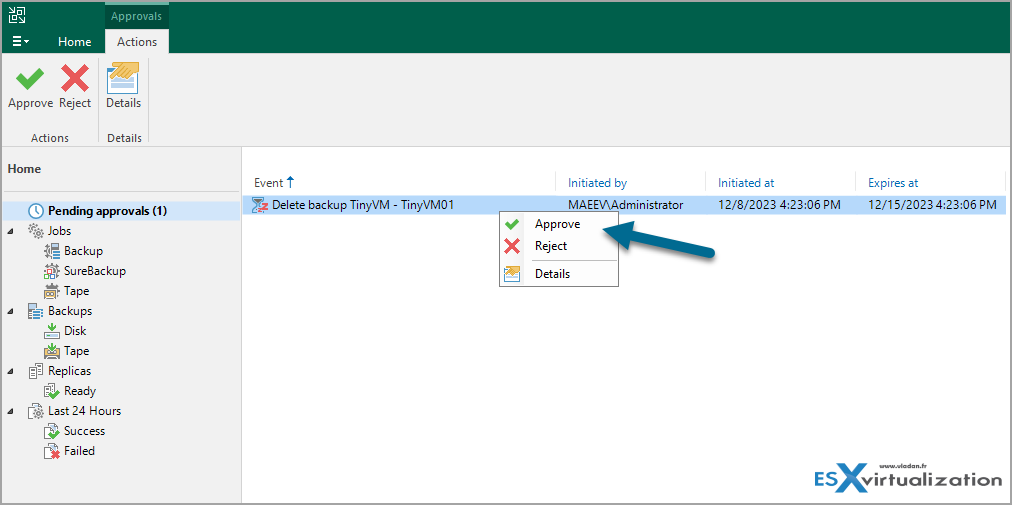Select Ready under Replicas
1012x505 pixels.
coord(79,391)
